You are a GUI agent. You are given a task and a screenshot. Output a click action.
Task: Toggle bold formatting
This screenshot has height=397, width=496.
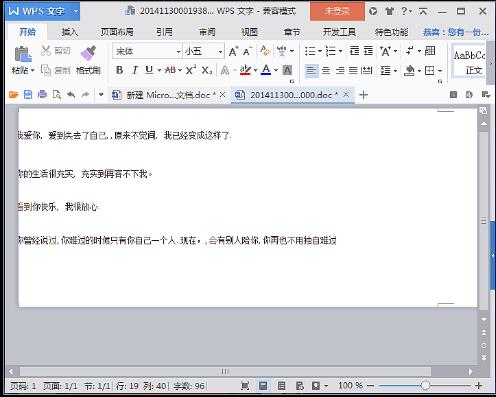[x=119, y=70]
